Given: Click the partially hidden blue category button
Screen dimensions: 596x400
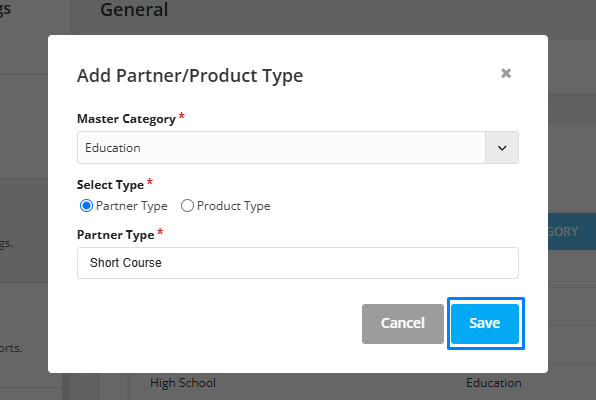Looking at the screenshot, I should point(572,232).
